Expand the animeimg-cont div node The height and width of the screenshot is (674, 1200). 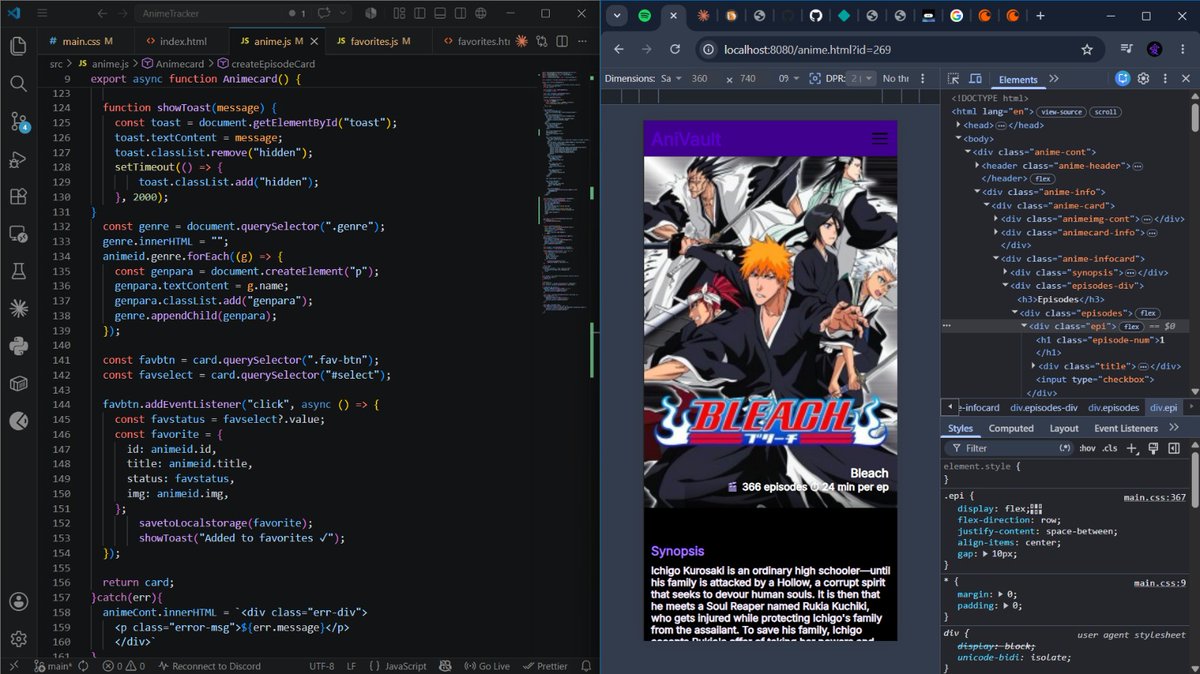[996, 219]
